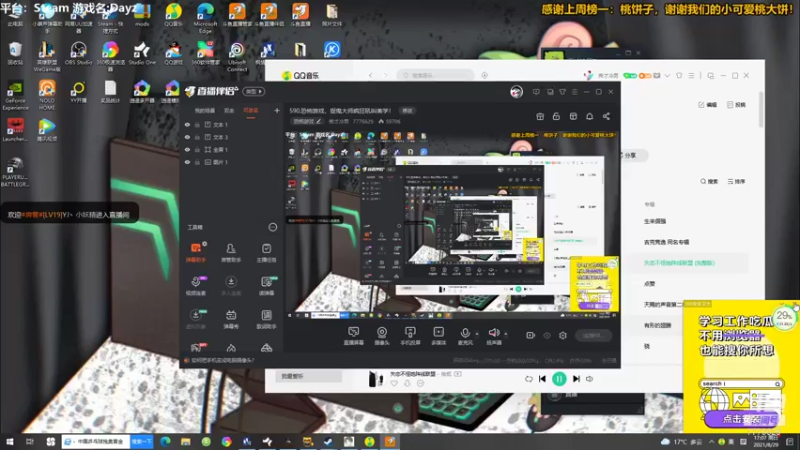800x450 pixels.
Task: Click 搜索 in QQ Music song list
Action: pyautogui.click(x=709, y=182)
